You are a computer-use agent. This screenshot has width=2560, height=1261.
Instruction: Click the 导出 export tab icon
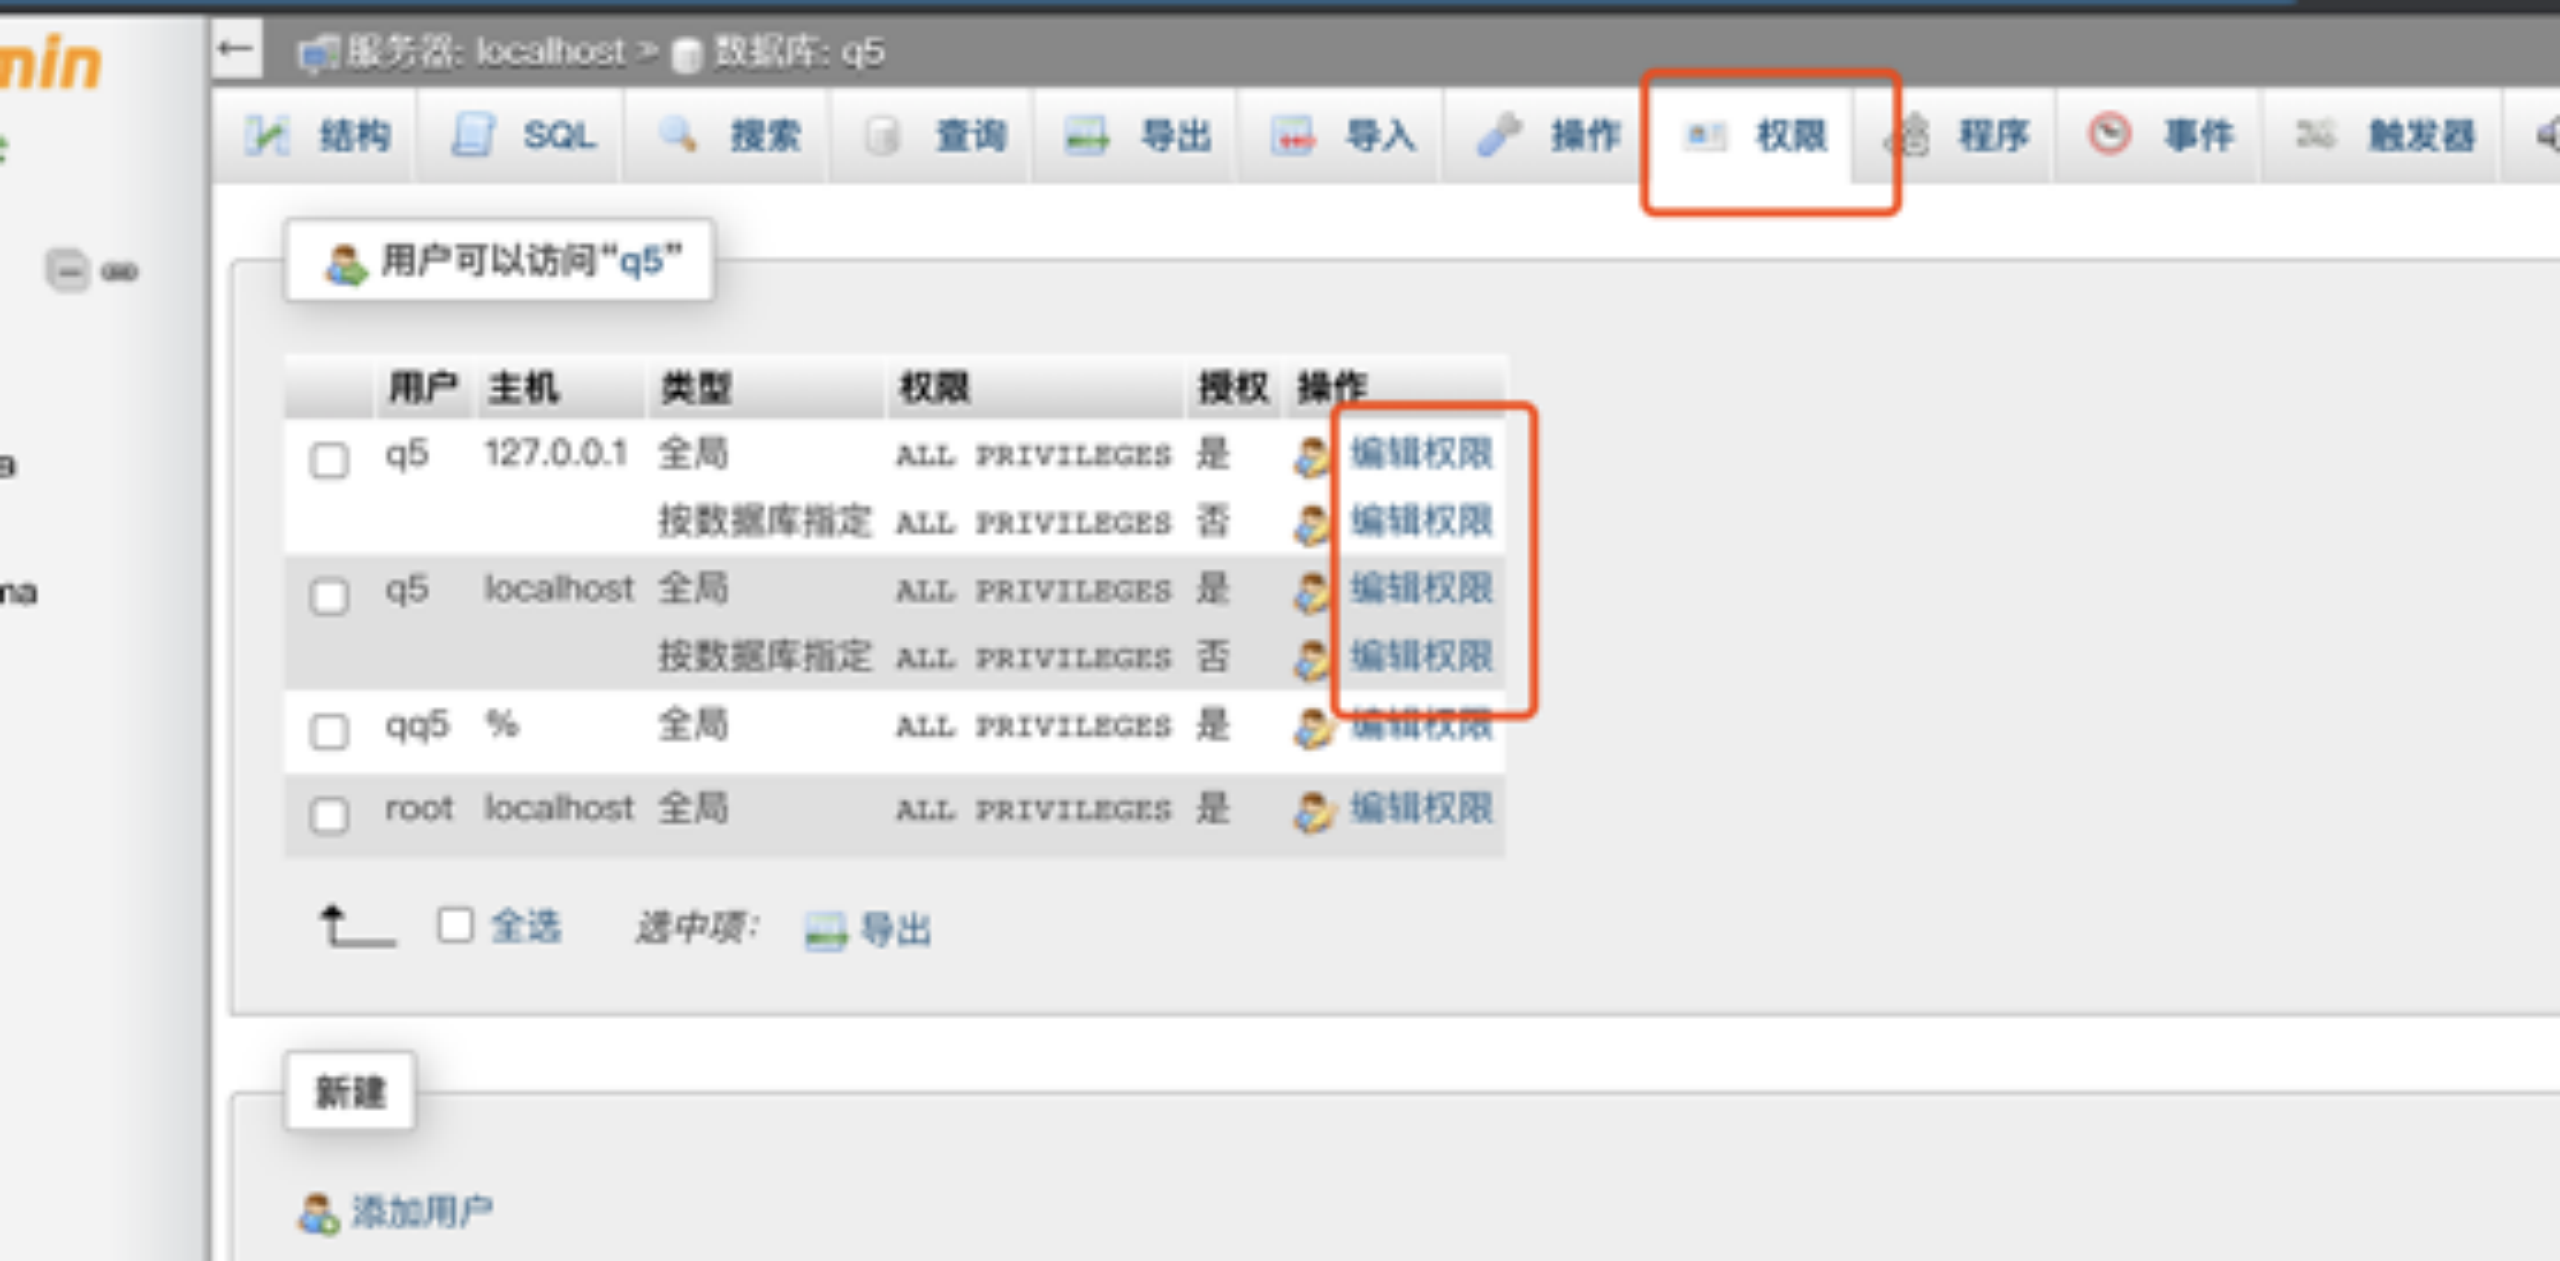point(1086,135)
